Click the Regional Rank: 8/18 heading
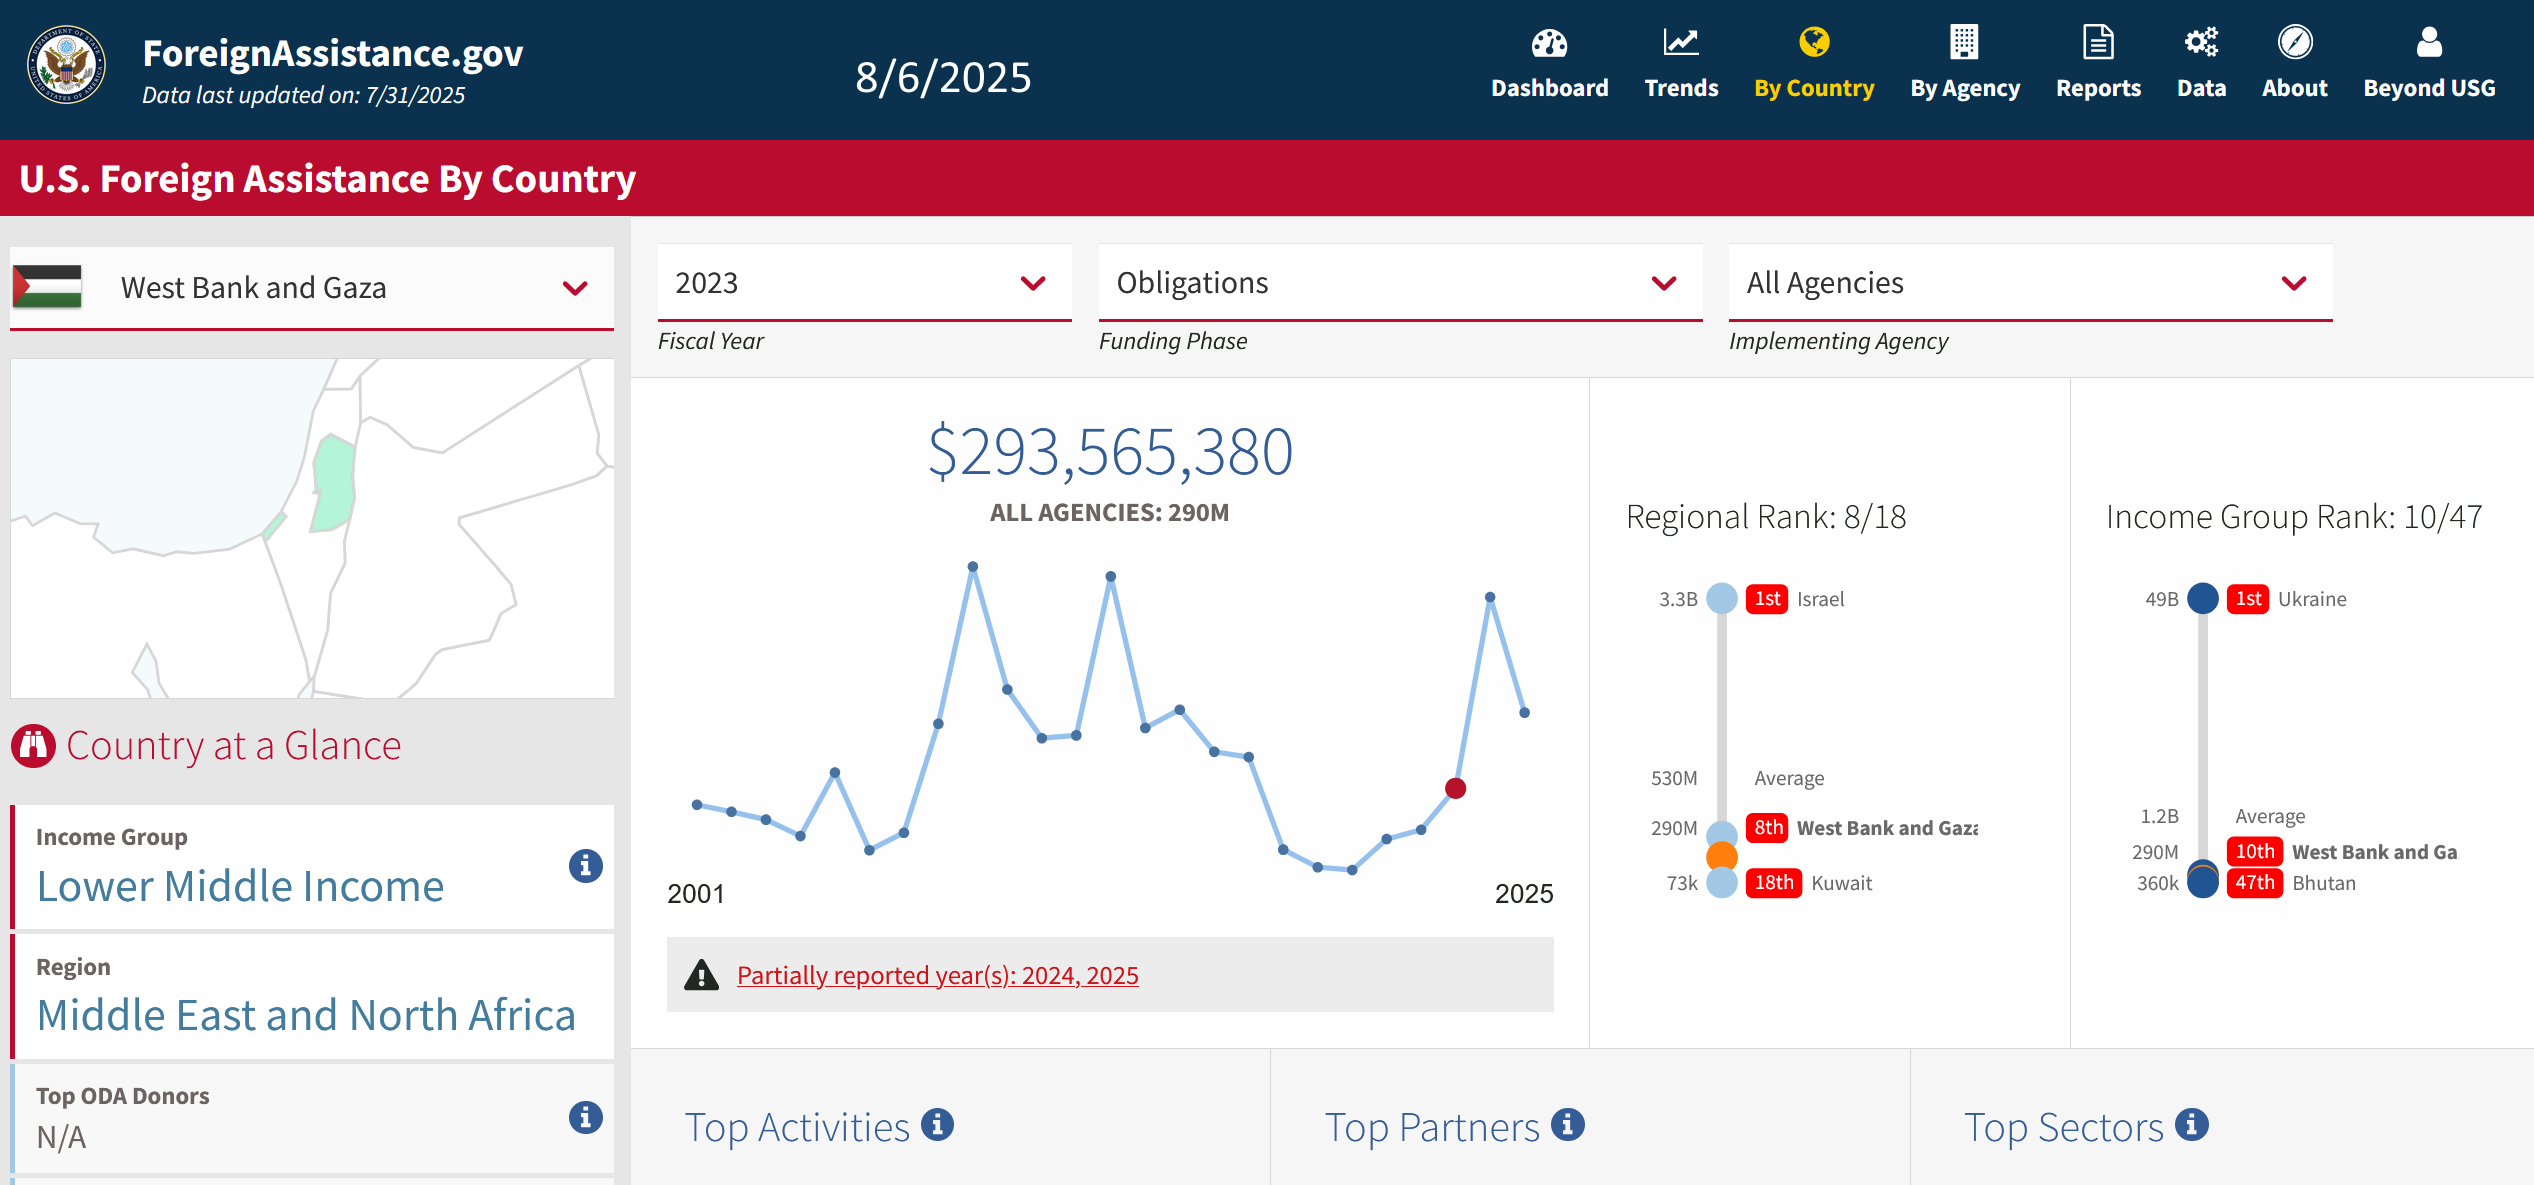 pos(1766,517)
